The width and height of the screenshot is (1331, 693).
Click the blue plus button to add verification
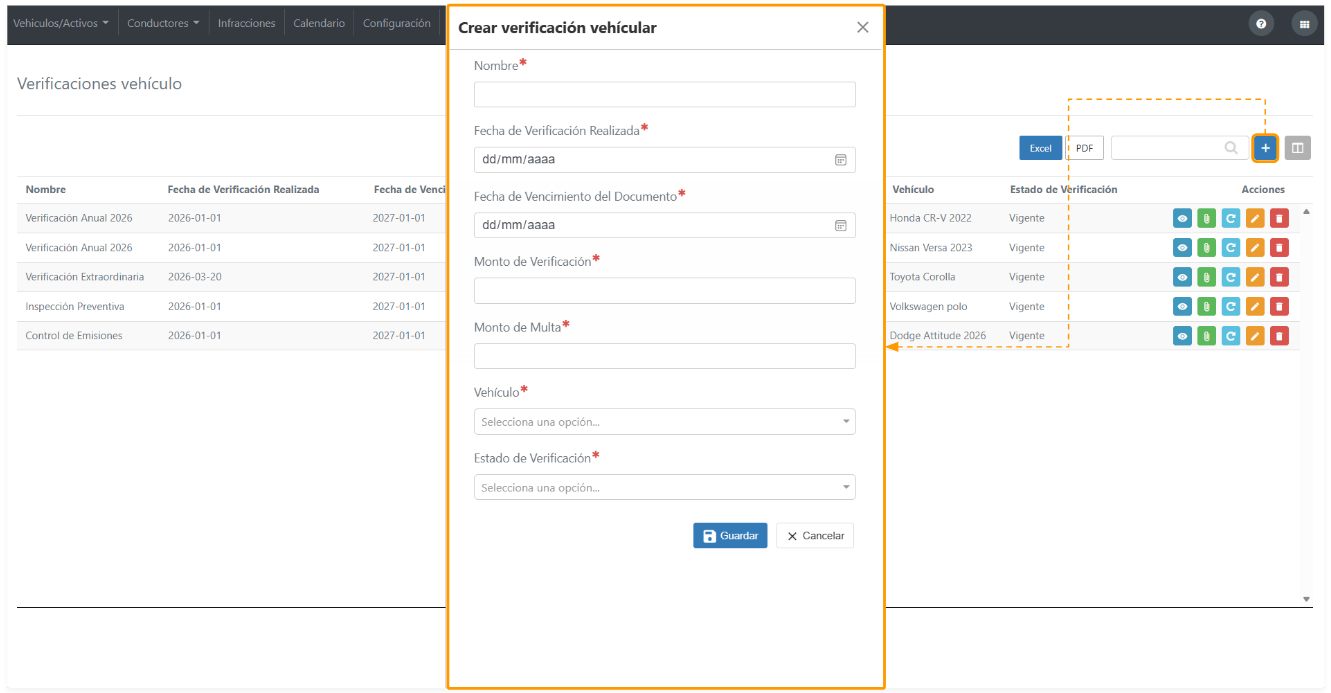pos(1265,148)
